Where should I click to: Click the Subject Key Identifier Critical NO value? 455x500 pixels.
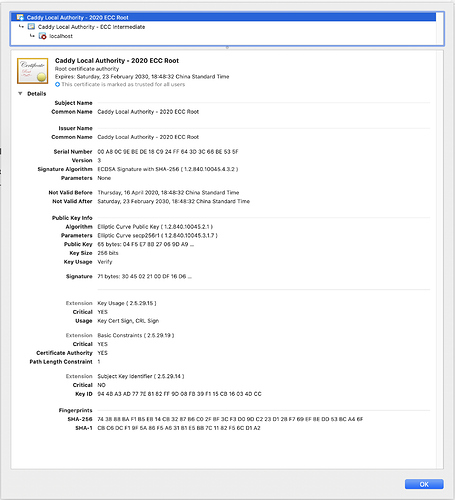[101, 385]
